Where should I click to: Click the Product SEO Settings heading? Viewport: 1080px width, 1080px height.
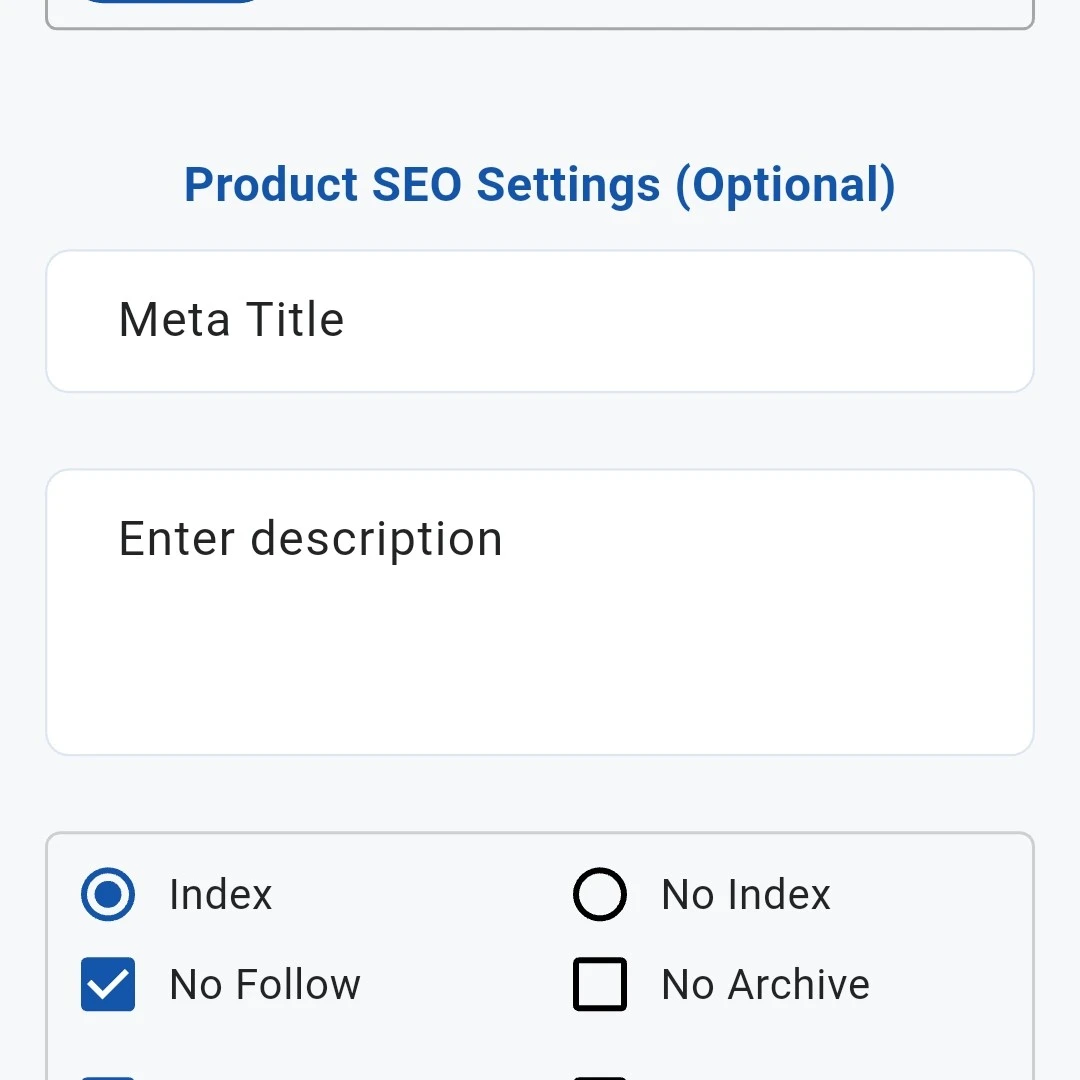(x=540, y=185)
